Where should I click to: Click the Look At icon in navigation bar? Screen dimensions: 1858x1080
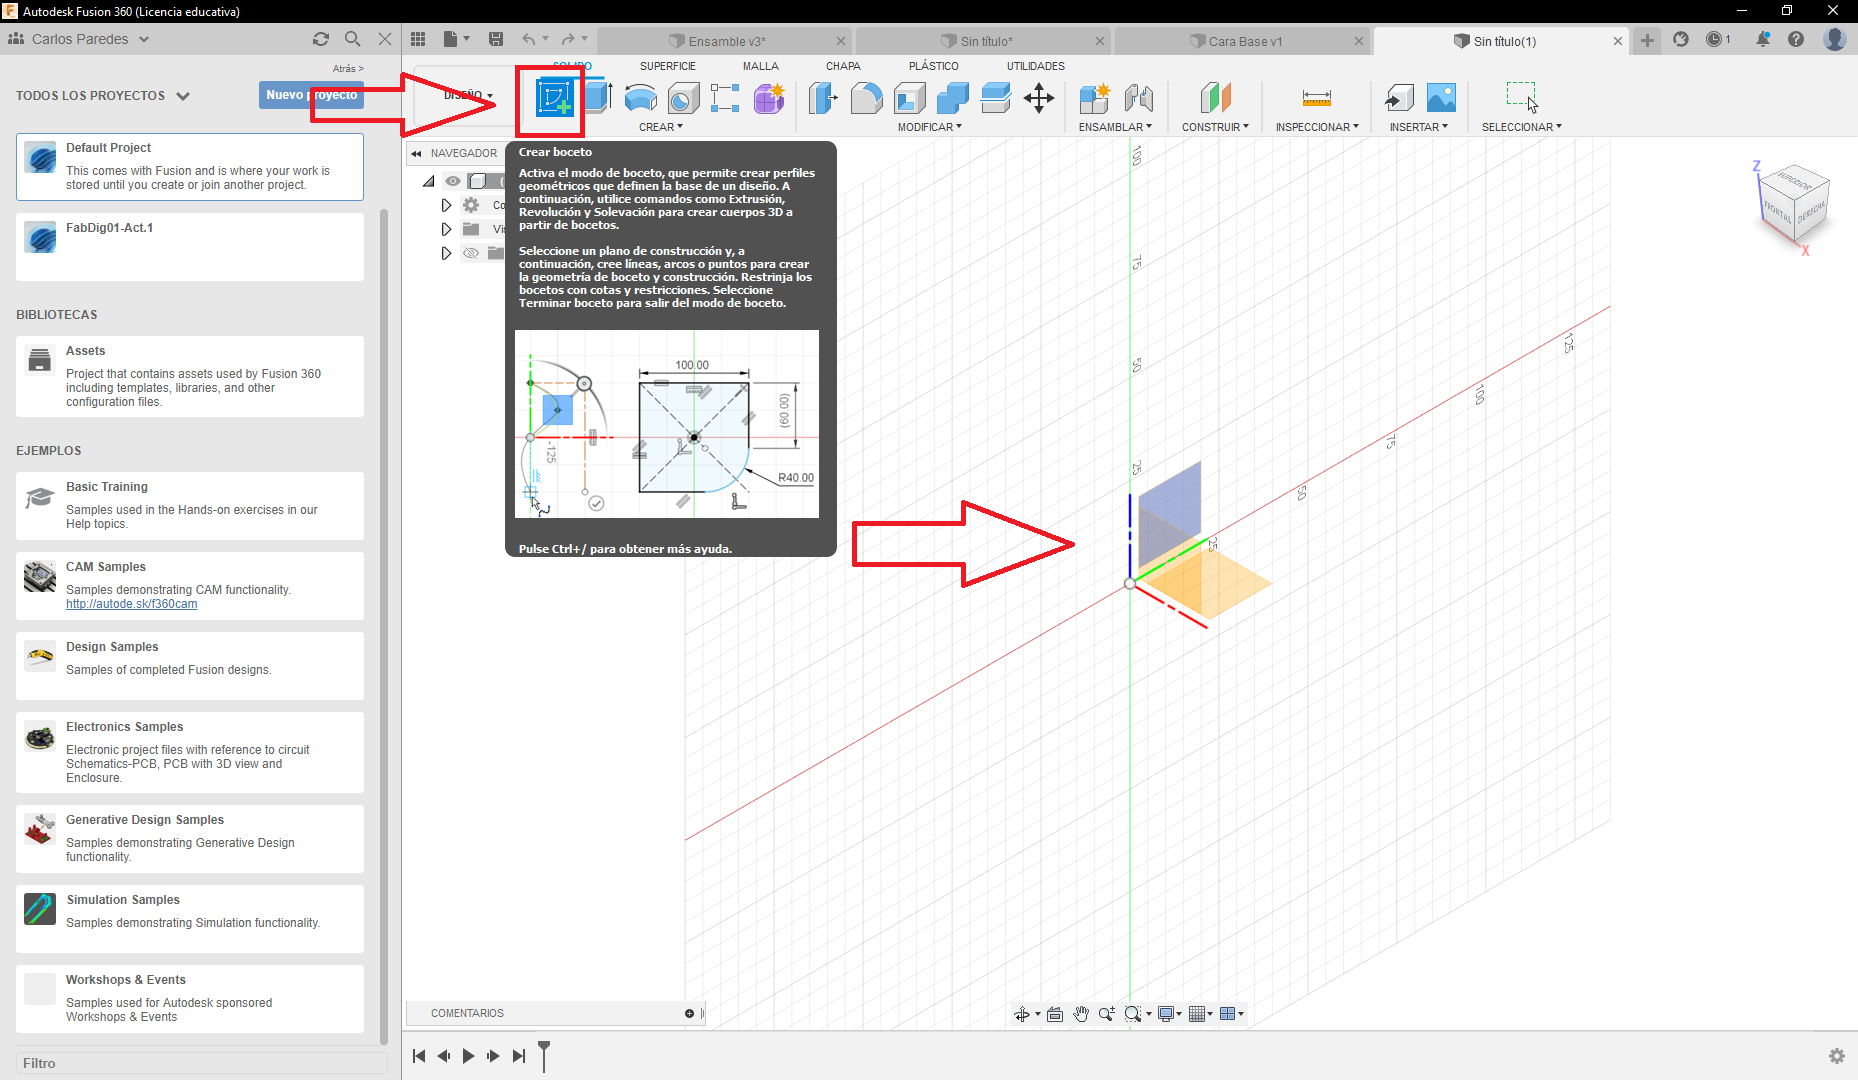(1055, 1014)
